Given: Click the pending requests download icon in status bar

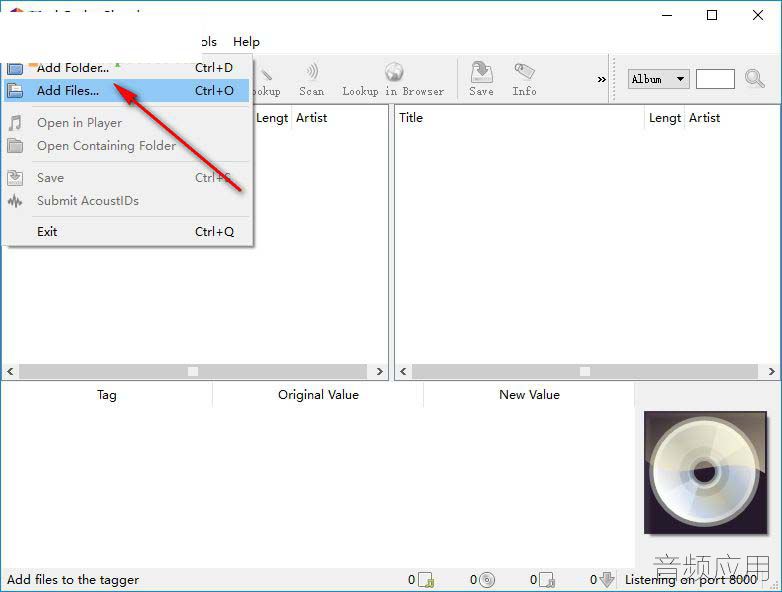Looking at the screenshot, I should point(607,580).
